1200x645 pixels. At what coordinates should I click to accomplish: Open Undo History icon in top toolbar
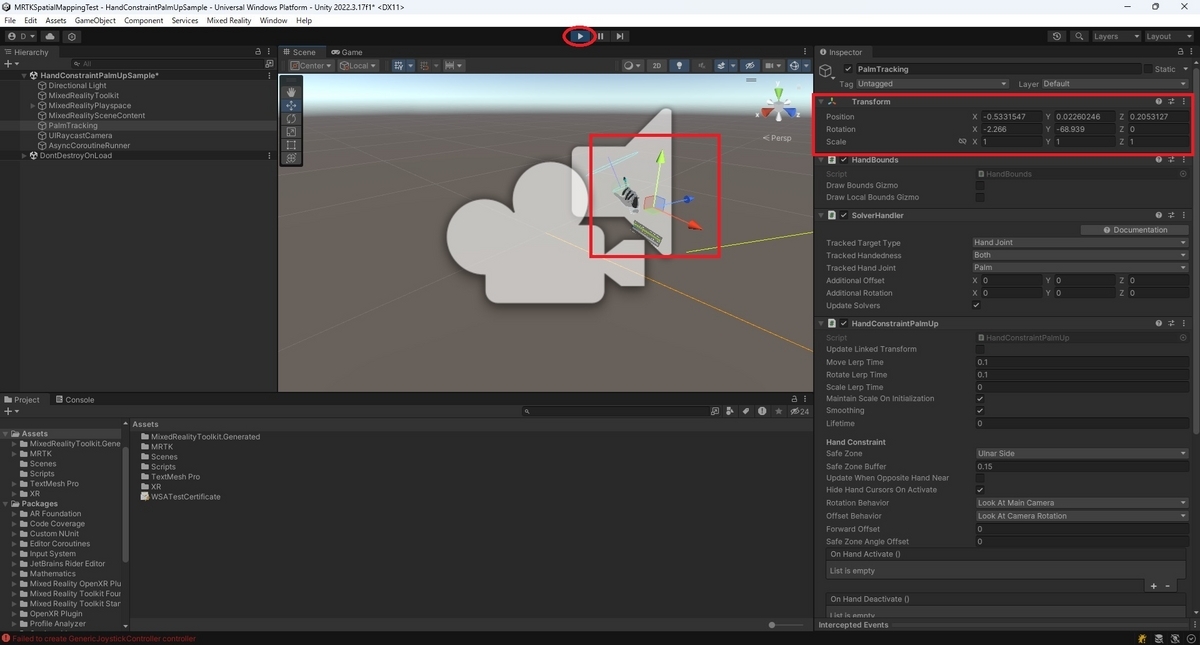pyautogui.click(x=1057, y=36)
